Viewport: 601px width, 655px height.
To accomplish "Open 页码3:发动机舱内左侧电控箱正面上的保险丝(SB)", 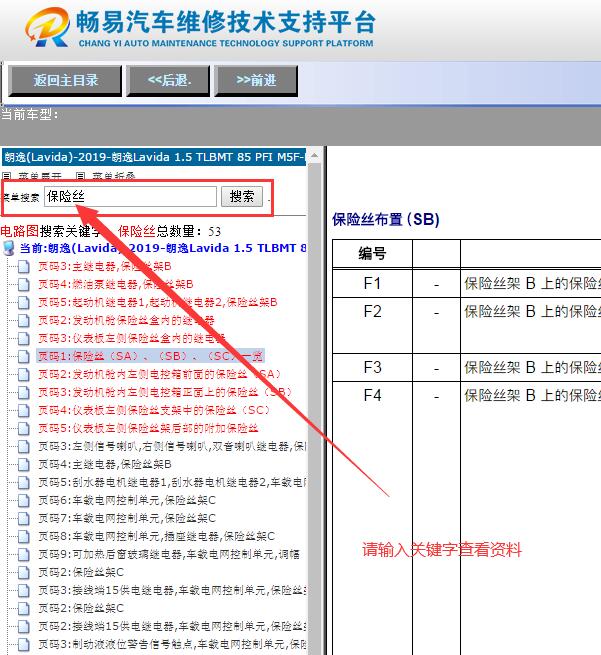I will point(165,392).
